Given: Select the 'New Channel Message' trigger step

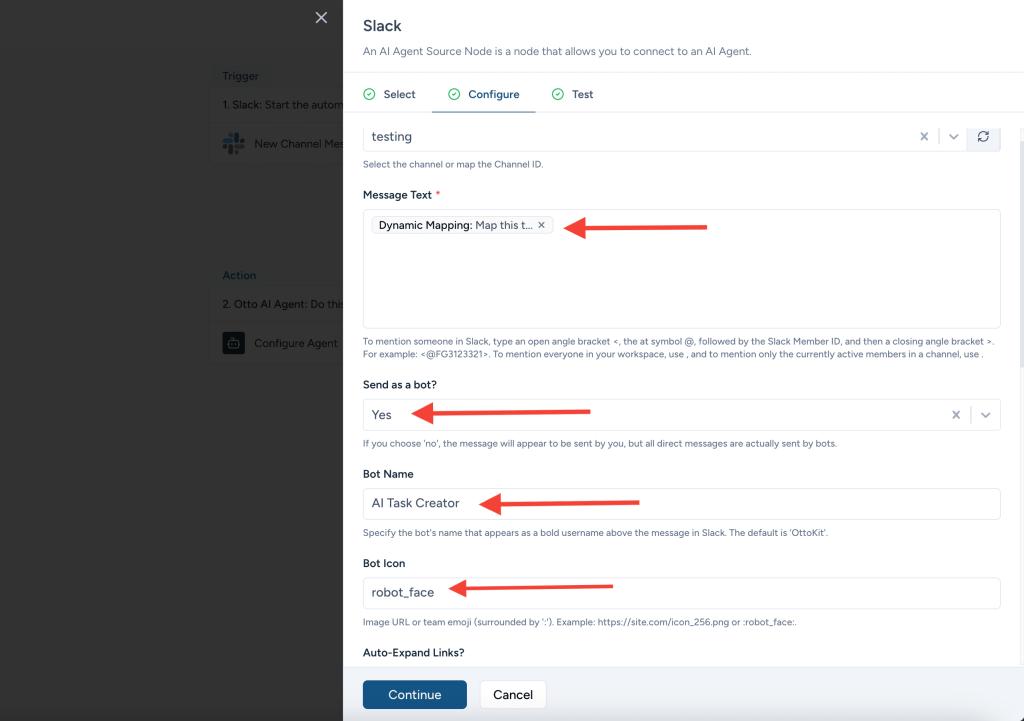Looking at the screenshot, I should coord(277,144).
